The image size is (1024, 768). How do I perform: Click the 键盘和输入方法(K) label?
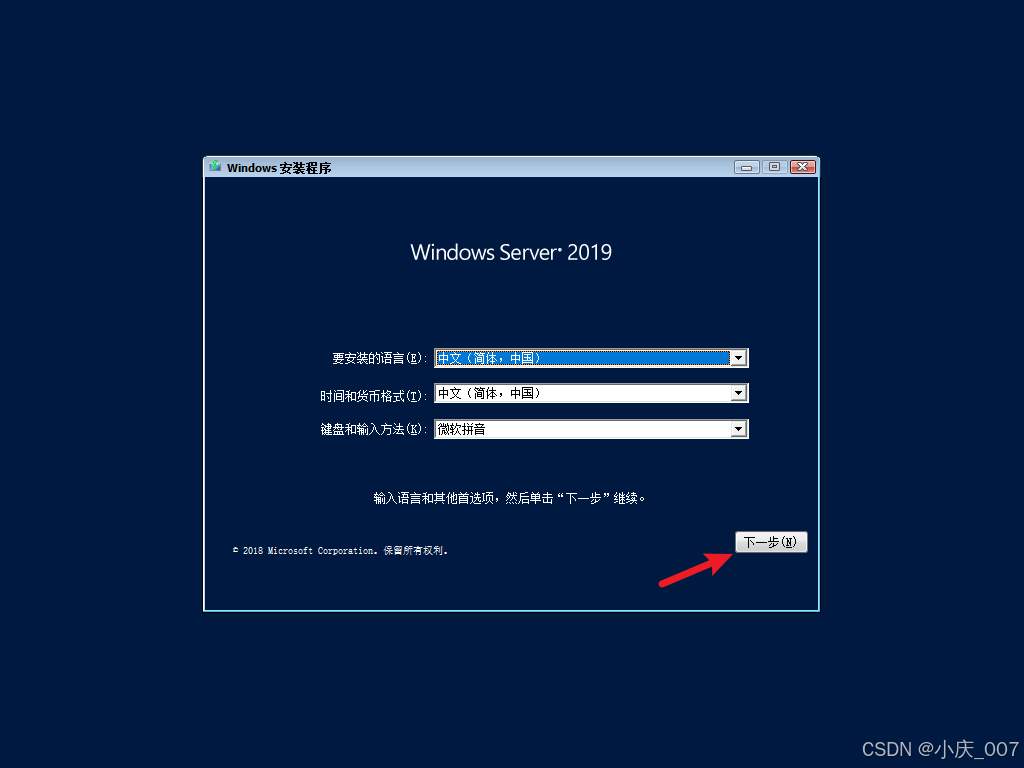point(374,429)
